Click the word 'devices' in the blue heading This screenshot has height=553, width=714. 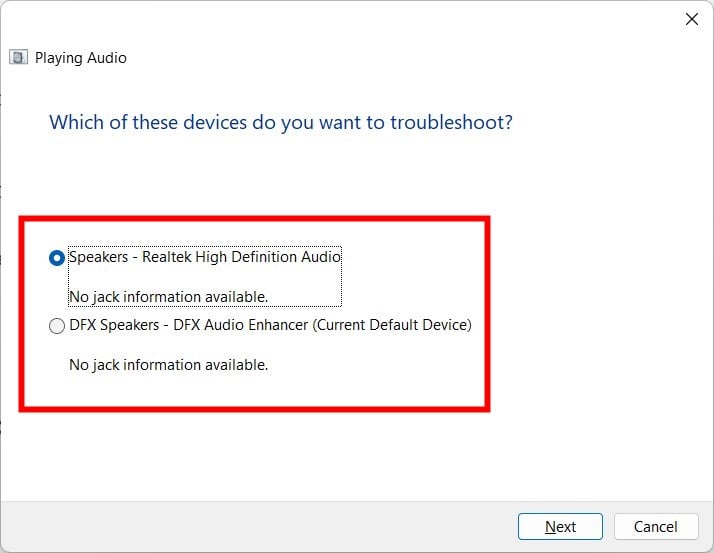click(215, 122)
